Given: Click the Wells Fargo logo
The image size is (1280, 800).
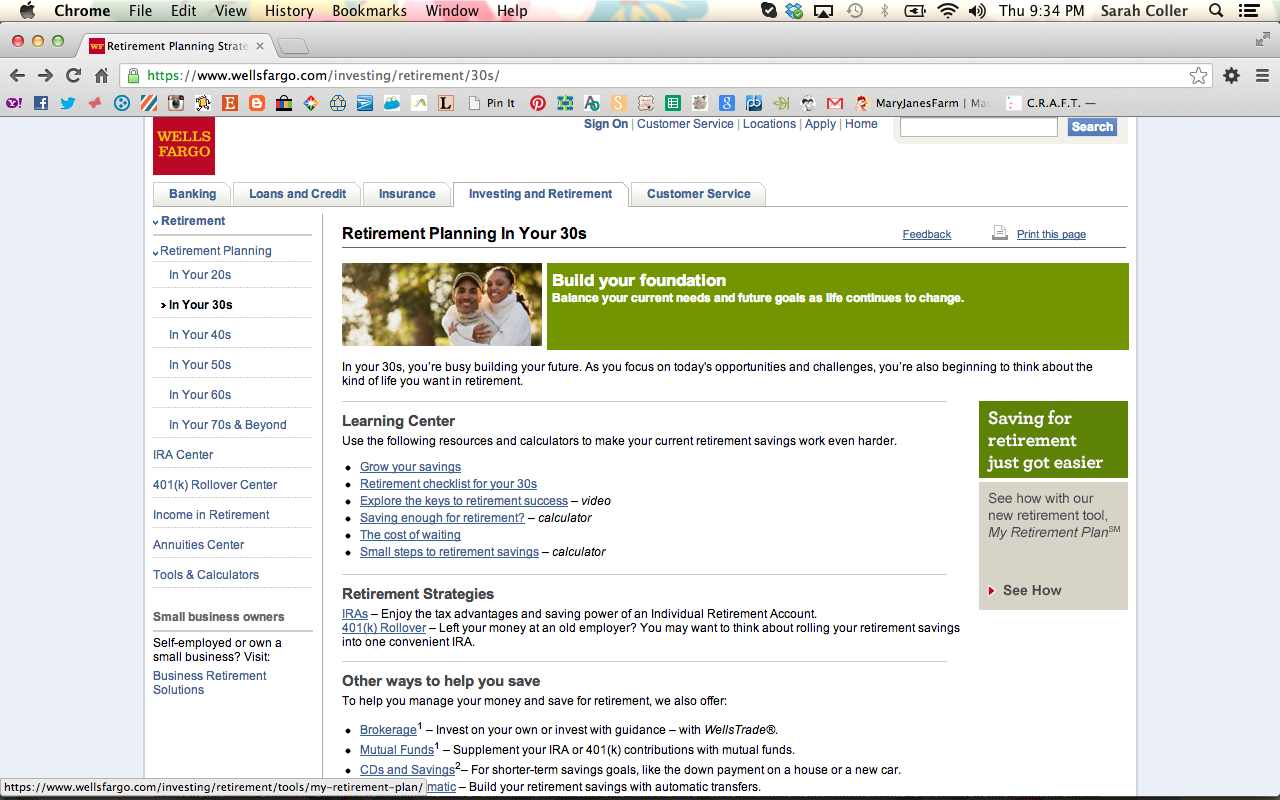Looking at the screenshot, I should [183, 146].
